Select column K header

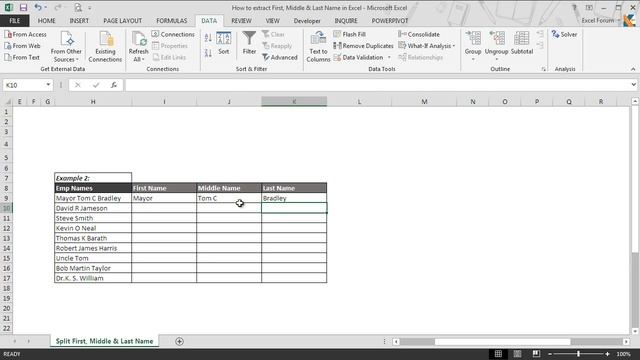[294, 101]
